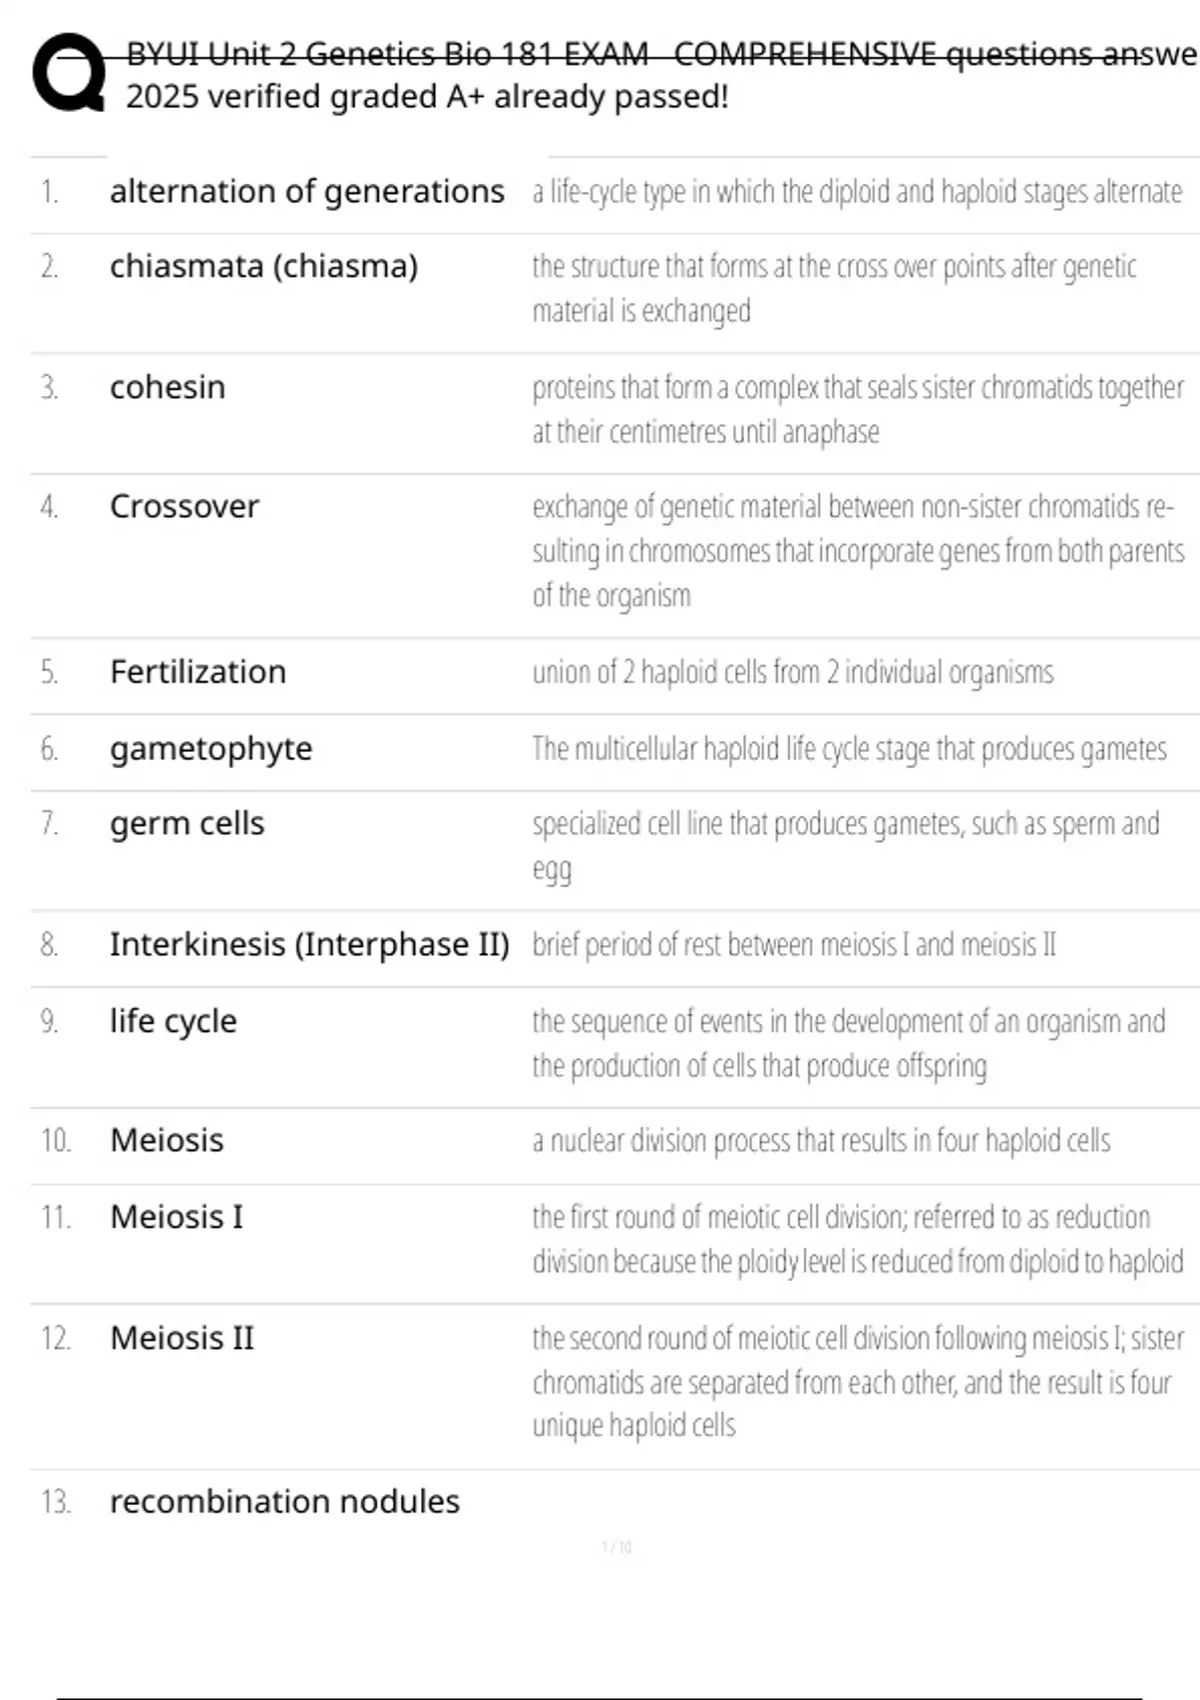Select the 'gametophyte' term
This screenshot has height=1700, width=1200.
pos(211,748)
